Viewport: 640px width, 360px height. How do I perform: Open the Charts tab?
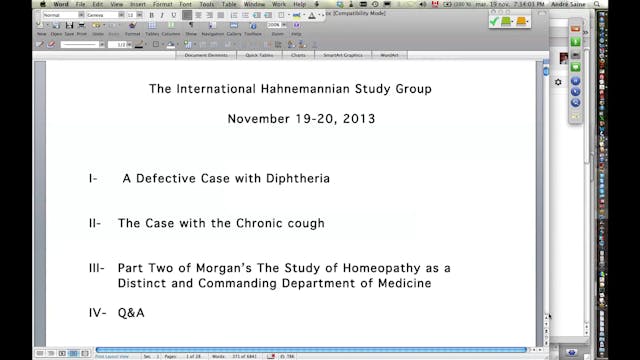(298, 55)
